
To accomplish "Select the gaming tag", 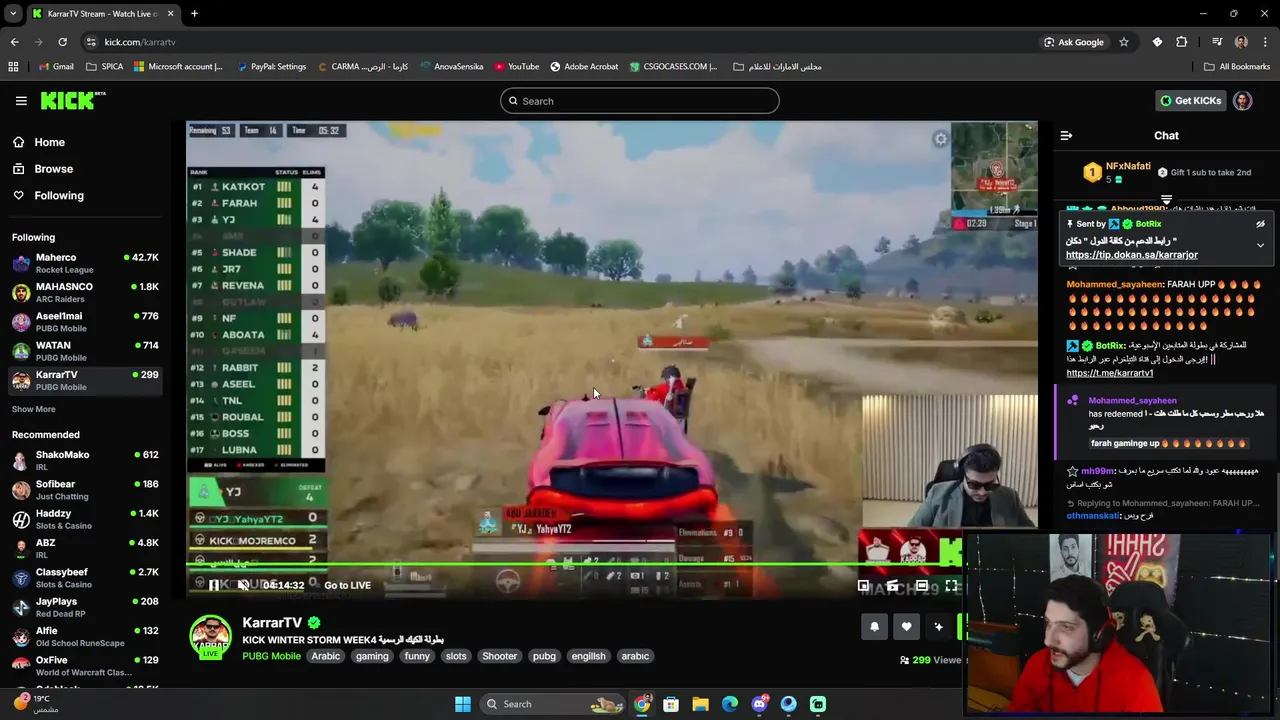I will pyautogui.click(x=372, y=656).
